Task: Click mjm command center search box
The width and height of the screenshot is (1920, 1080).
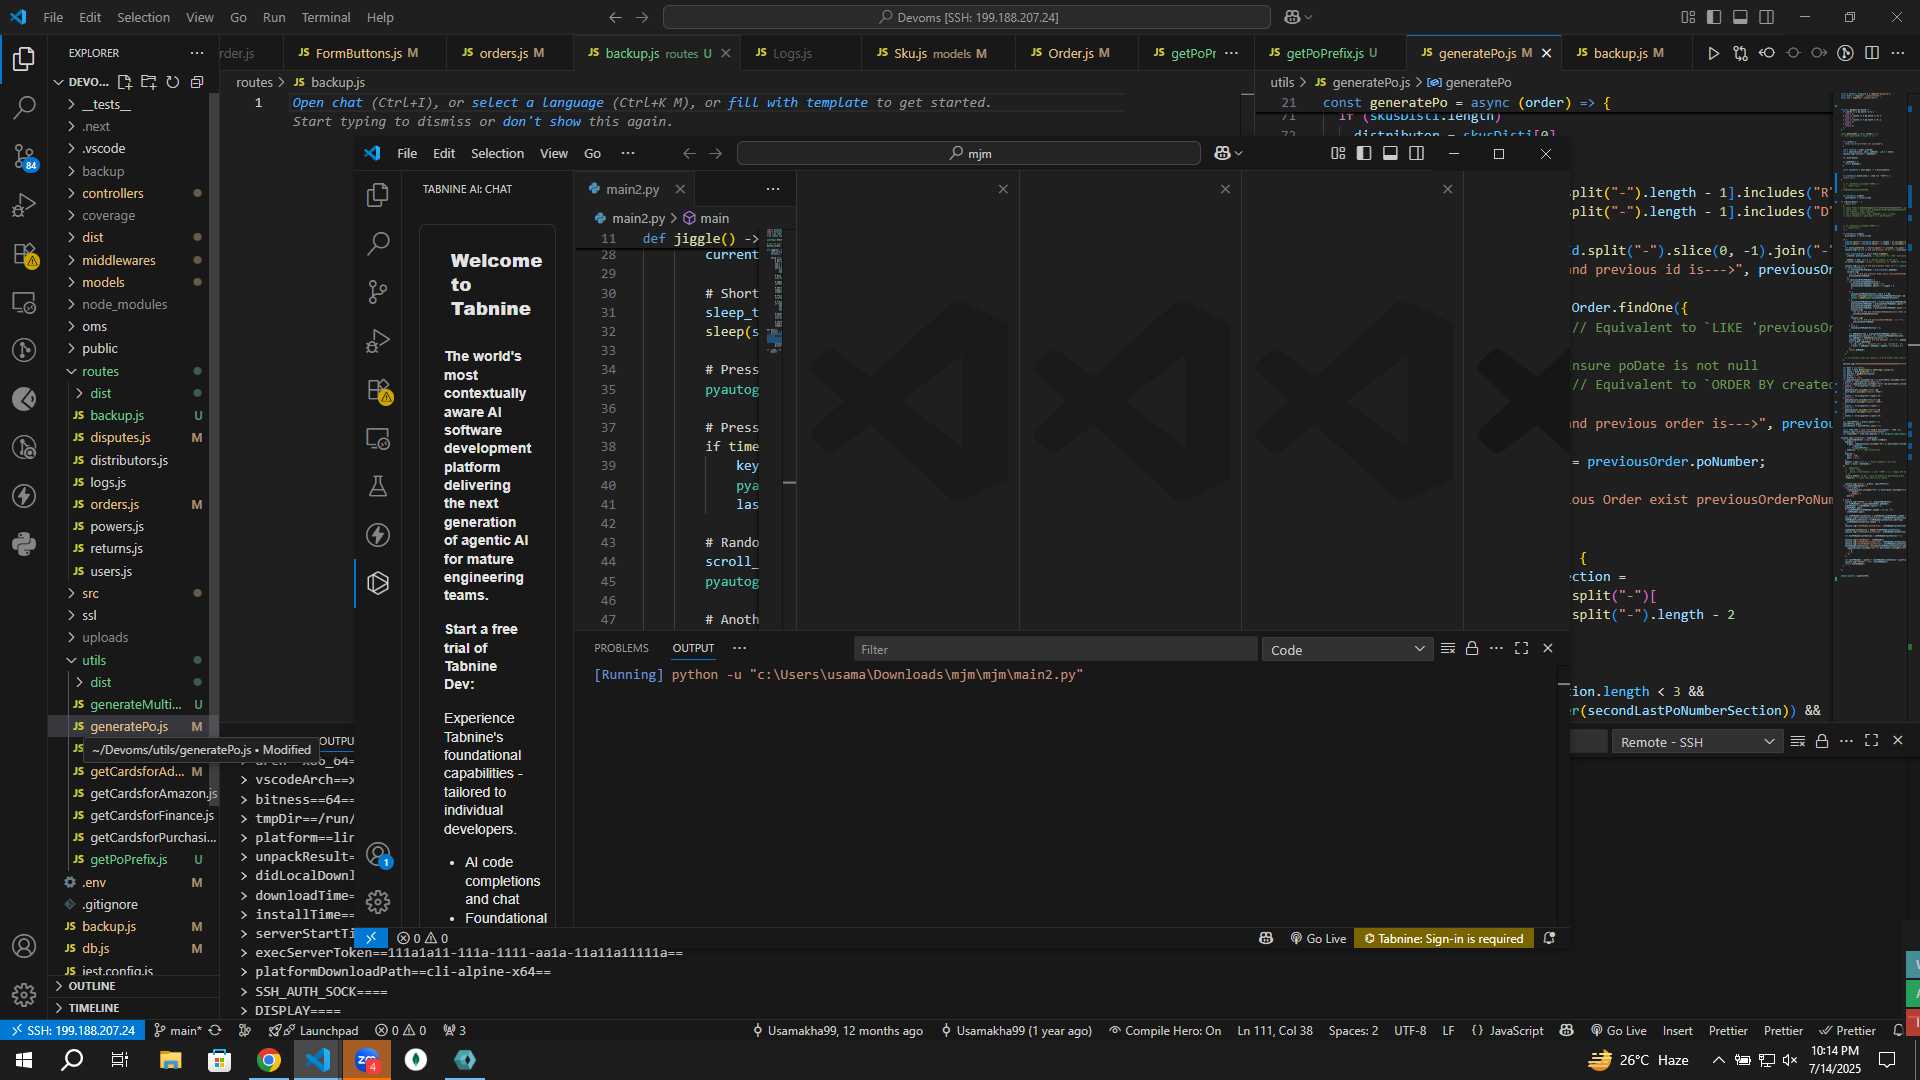Action: click(968, 153)
